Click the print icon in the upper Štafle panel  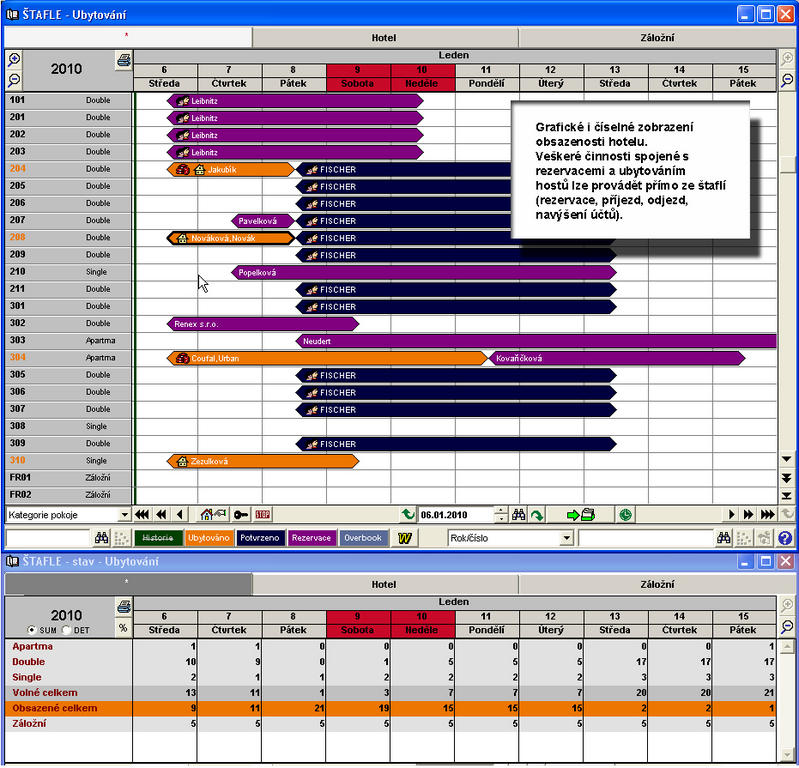click(123, 61)
